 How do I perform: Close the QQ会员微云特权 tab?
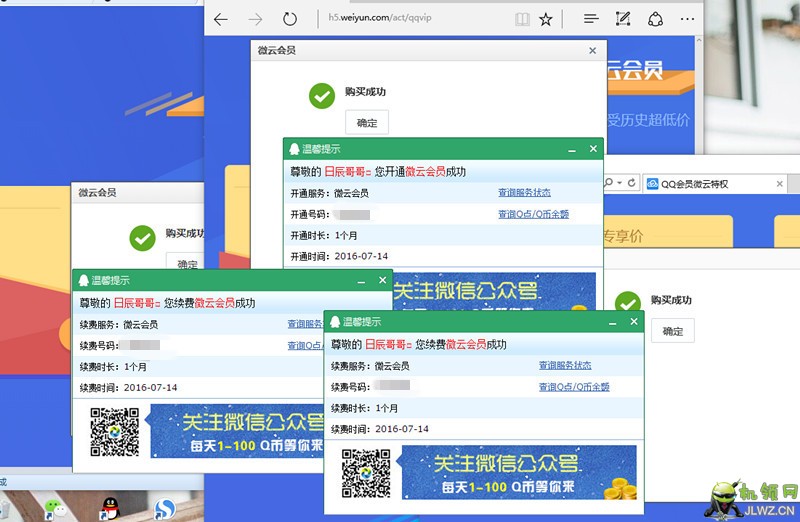[x=780, y=184]
